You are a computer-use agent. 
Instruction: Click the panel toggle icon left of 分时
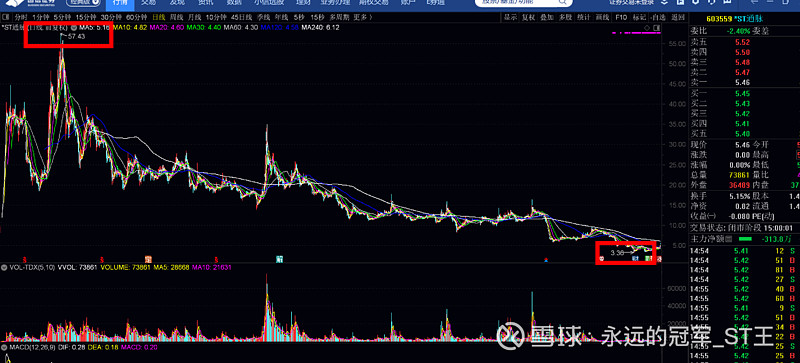5,17
